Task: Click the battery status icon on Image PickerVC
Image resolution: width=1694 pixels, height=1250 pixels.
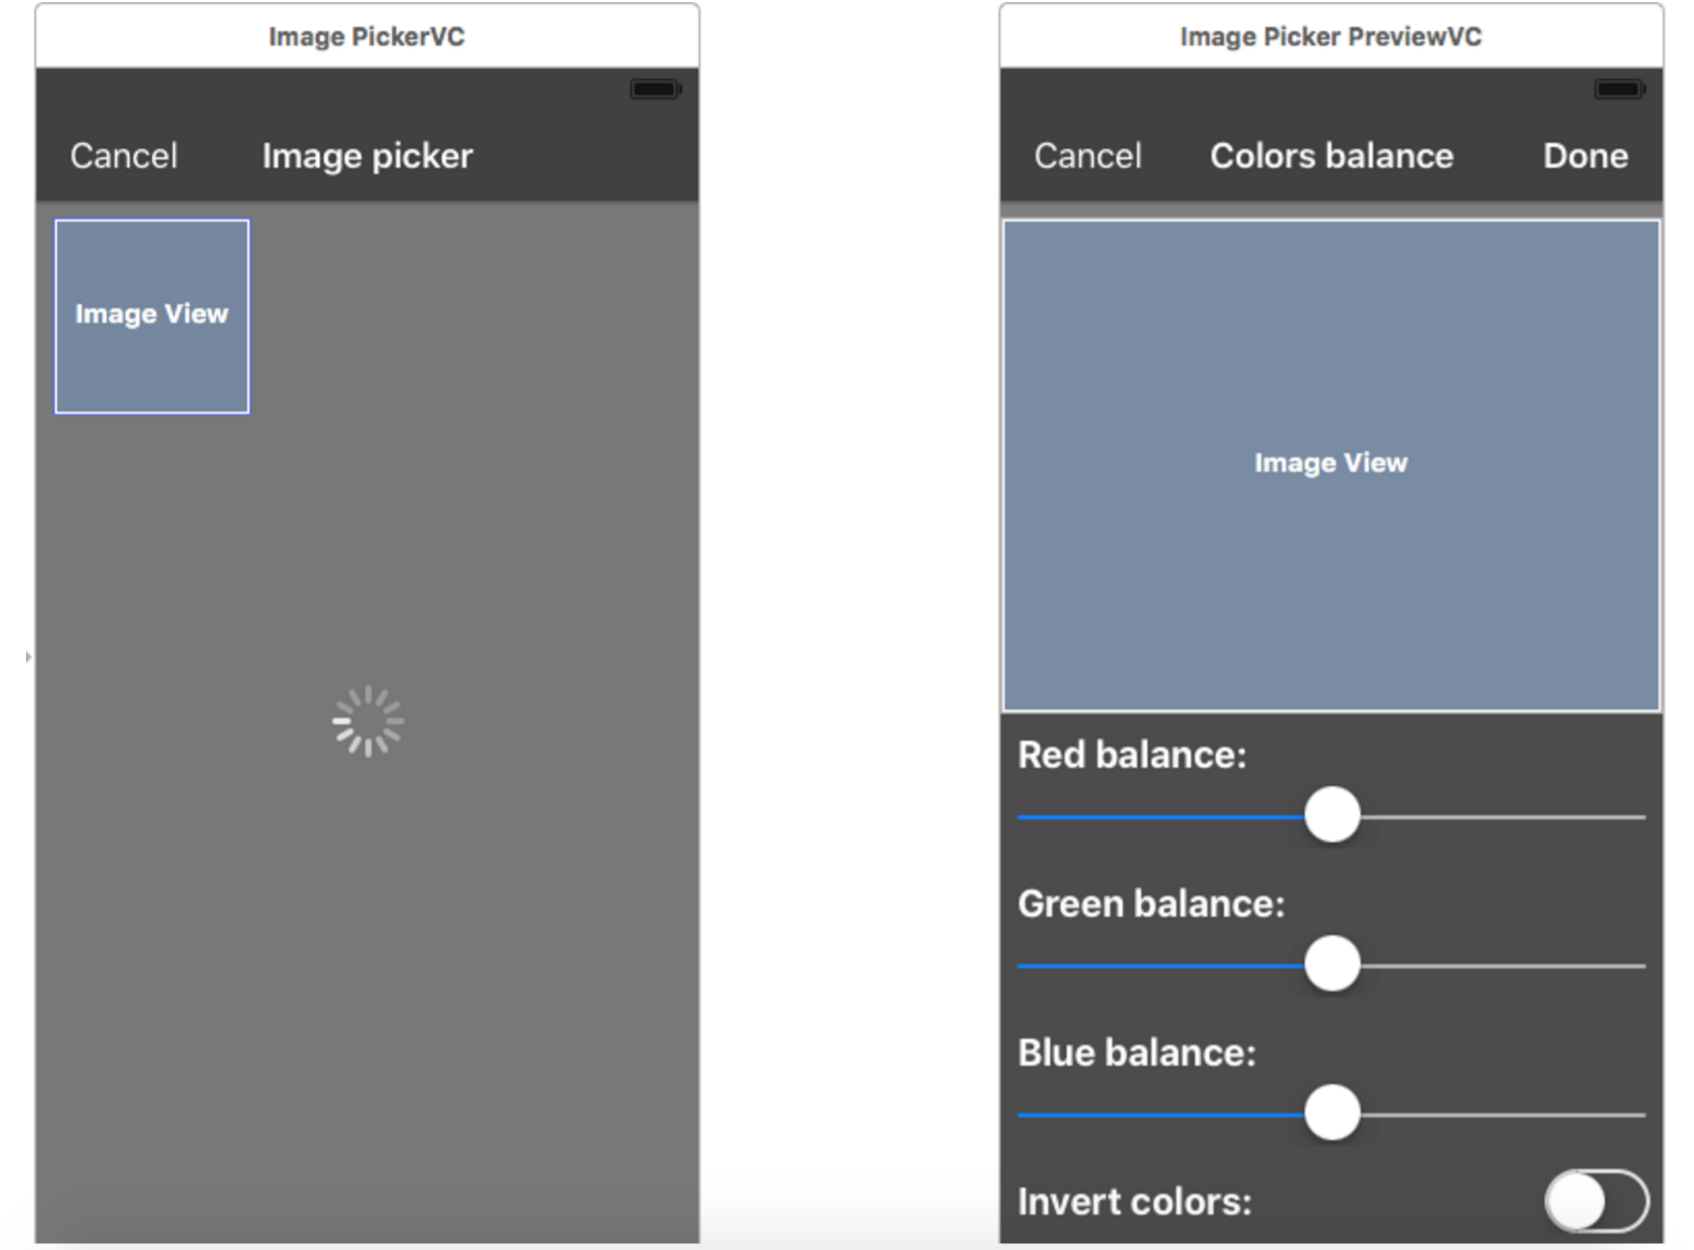Action: click(655, 88)
